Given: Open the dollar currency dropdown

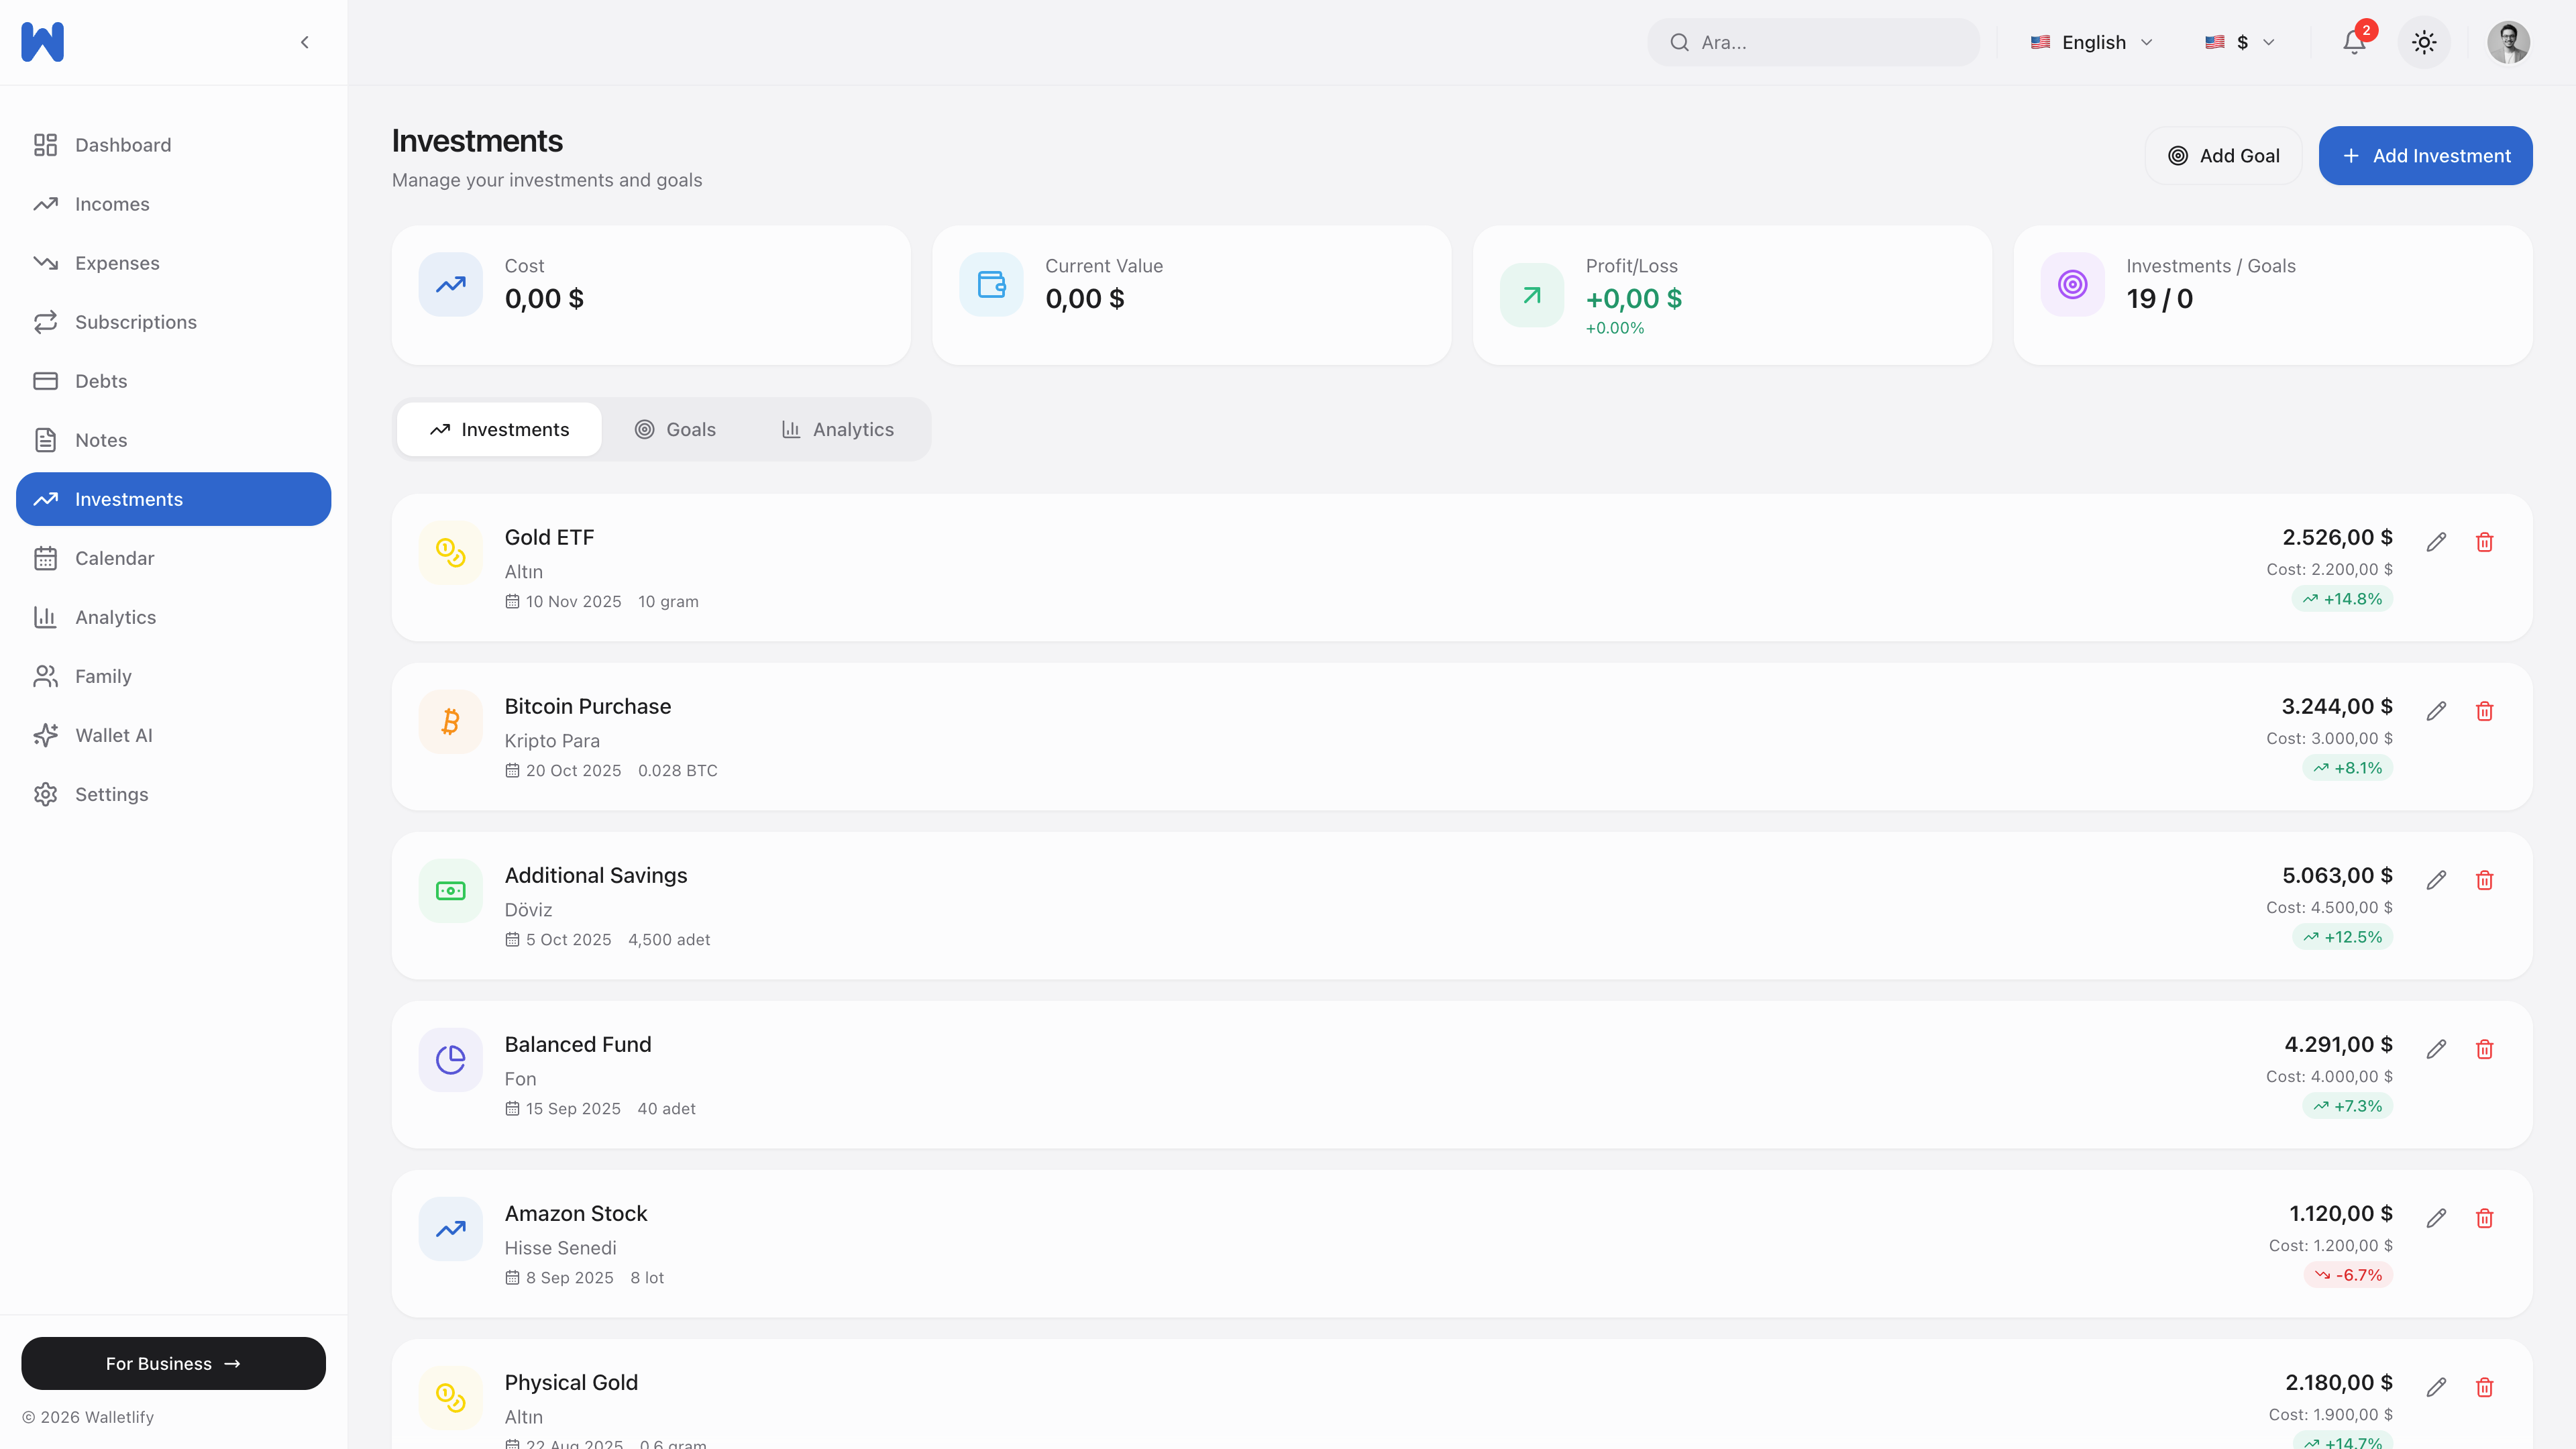Looking at the screenshot, I should pyautogui.click(x=2240, y=42).
